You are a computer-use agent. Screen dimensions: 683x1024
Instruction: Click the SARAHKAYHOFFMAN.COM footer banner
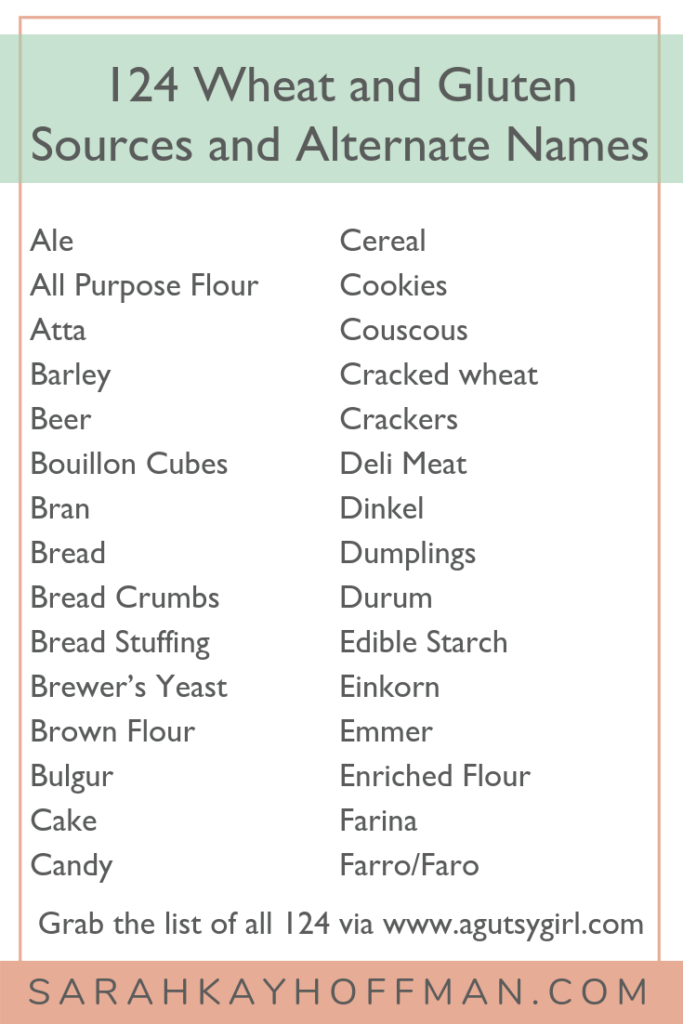342,992
